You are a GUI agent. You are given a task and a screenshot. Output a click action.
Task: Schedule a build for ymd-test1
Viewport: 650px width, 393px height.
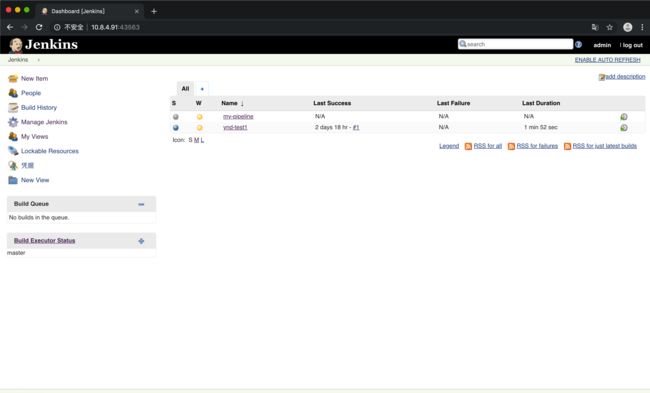[623, 128]
